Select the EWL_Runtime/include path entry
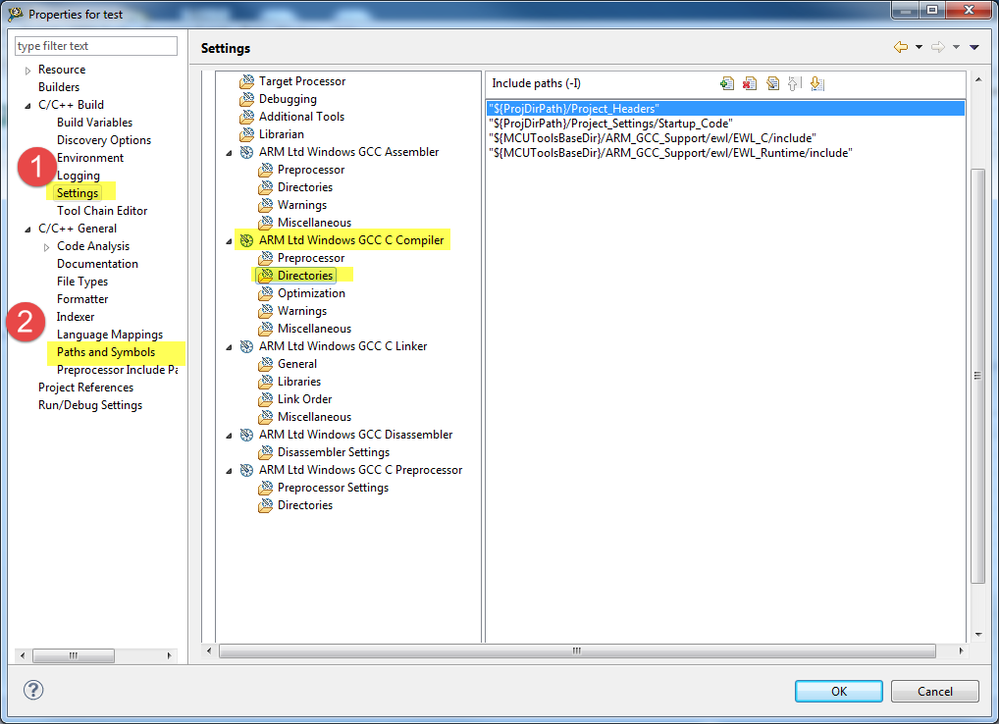The width and height of the screenshot is (999, 724). [726, 153]
